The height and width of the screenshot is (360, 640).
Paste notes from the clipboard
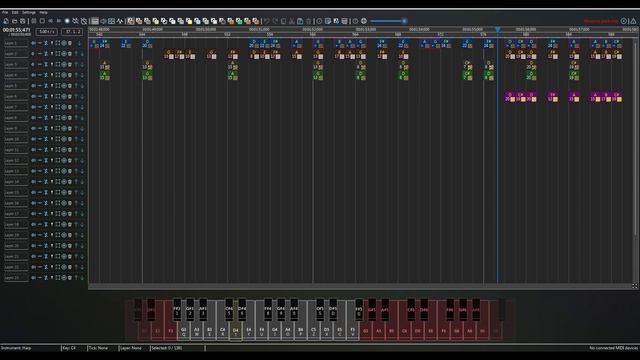click(300, 21)
